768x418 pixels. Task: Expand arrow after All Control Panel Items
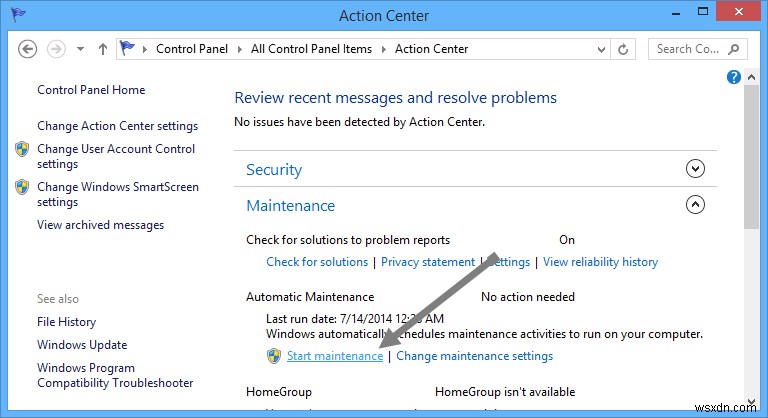click(384, 49)
